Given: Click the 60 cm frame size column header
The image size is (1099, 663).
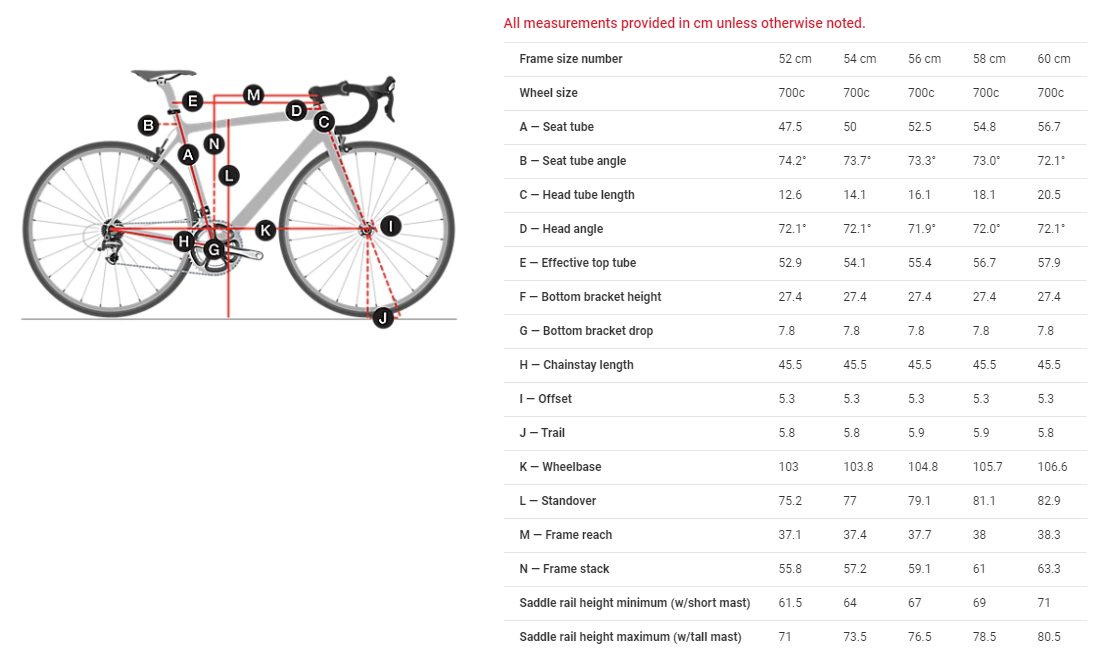Looking at the screenshot, I should point(1054,59).
